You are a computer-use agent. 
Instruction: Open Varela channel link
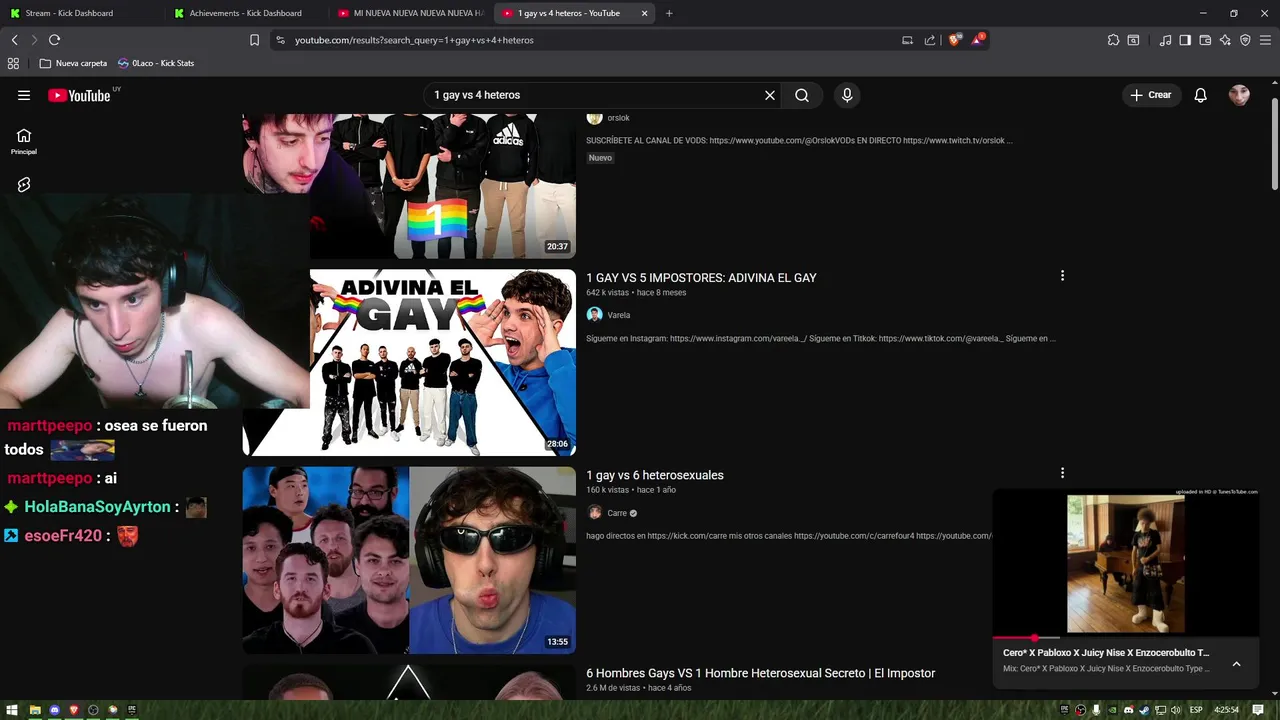click(619, 315)
